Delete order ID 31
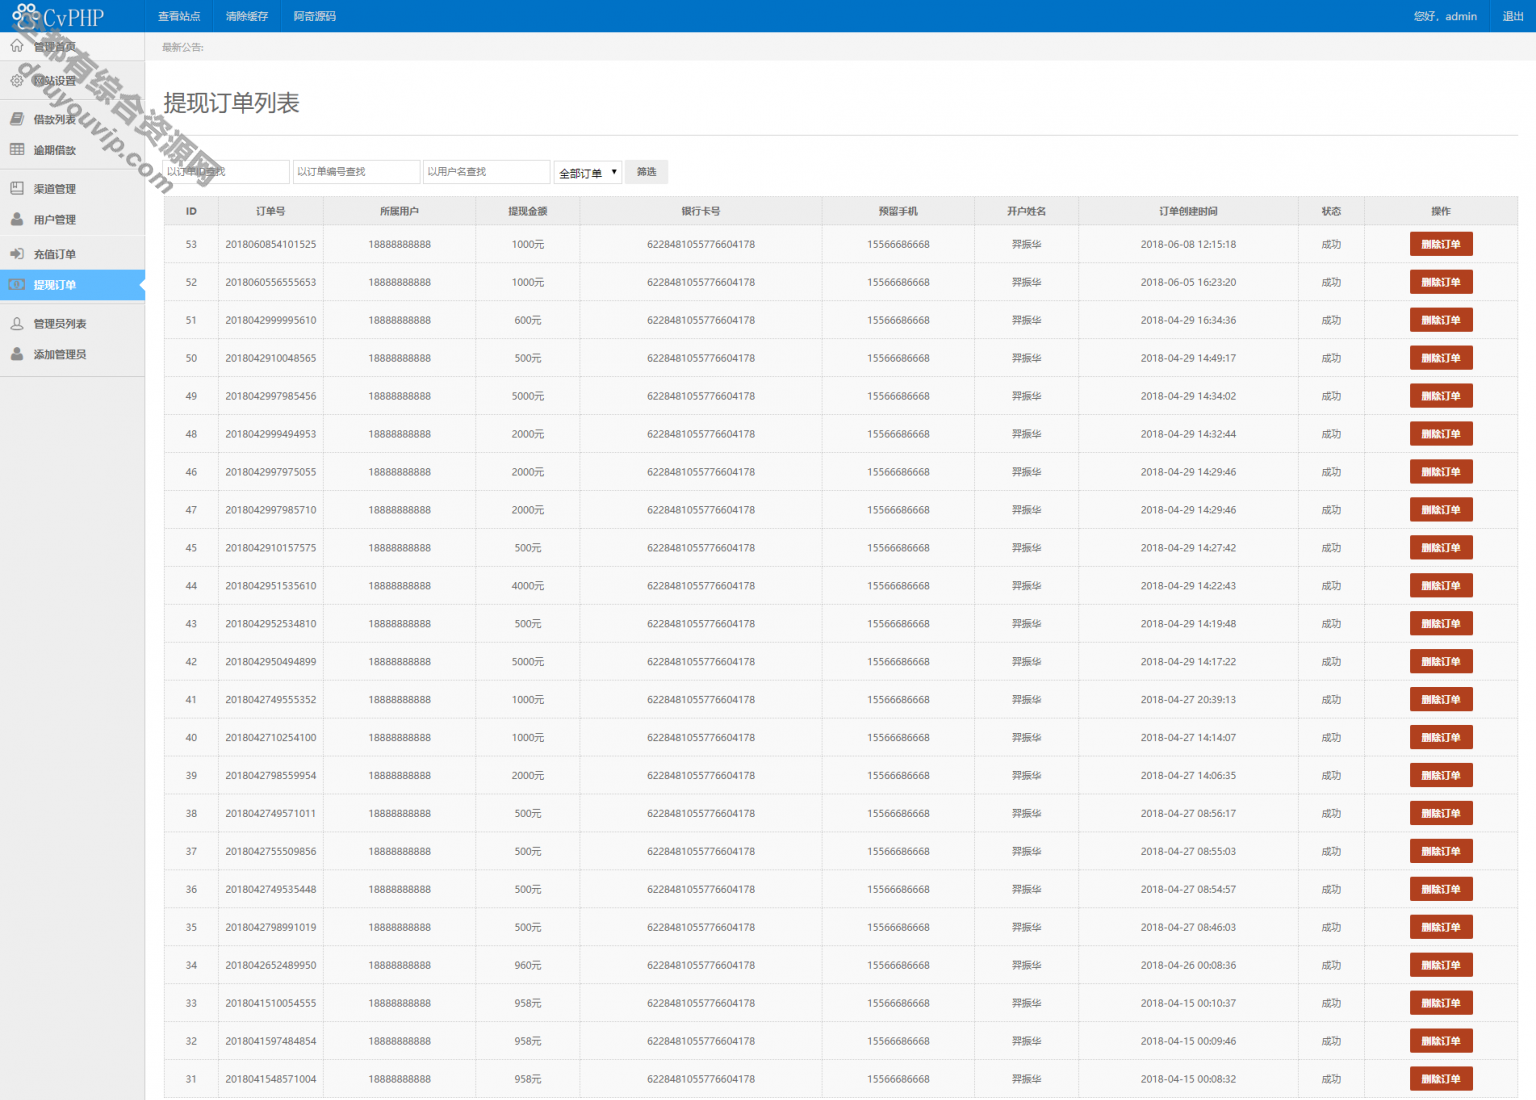The image size is (1536, 1100). pos(1441,1080)
